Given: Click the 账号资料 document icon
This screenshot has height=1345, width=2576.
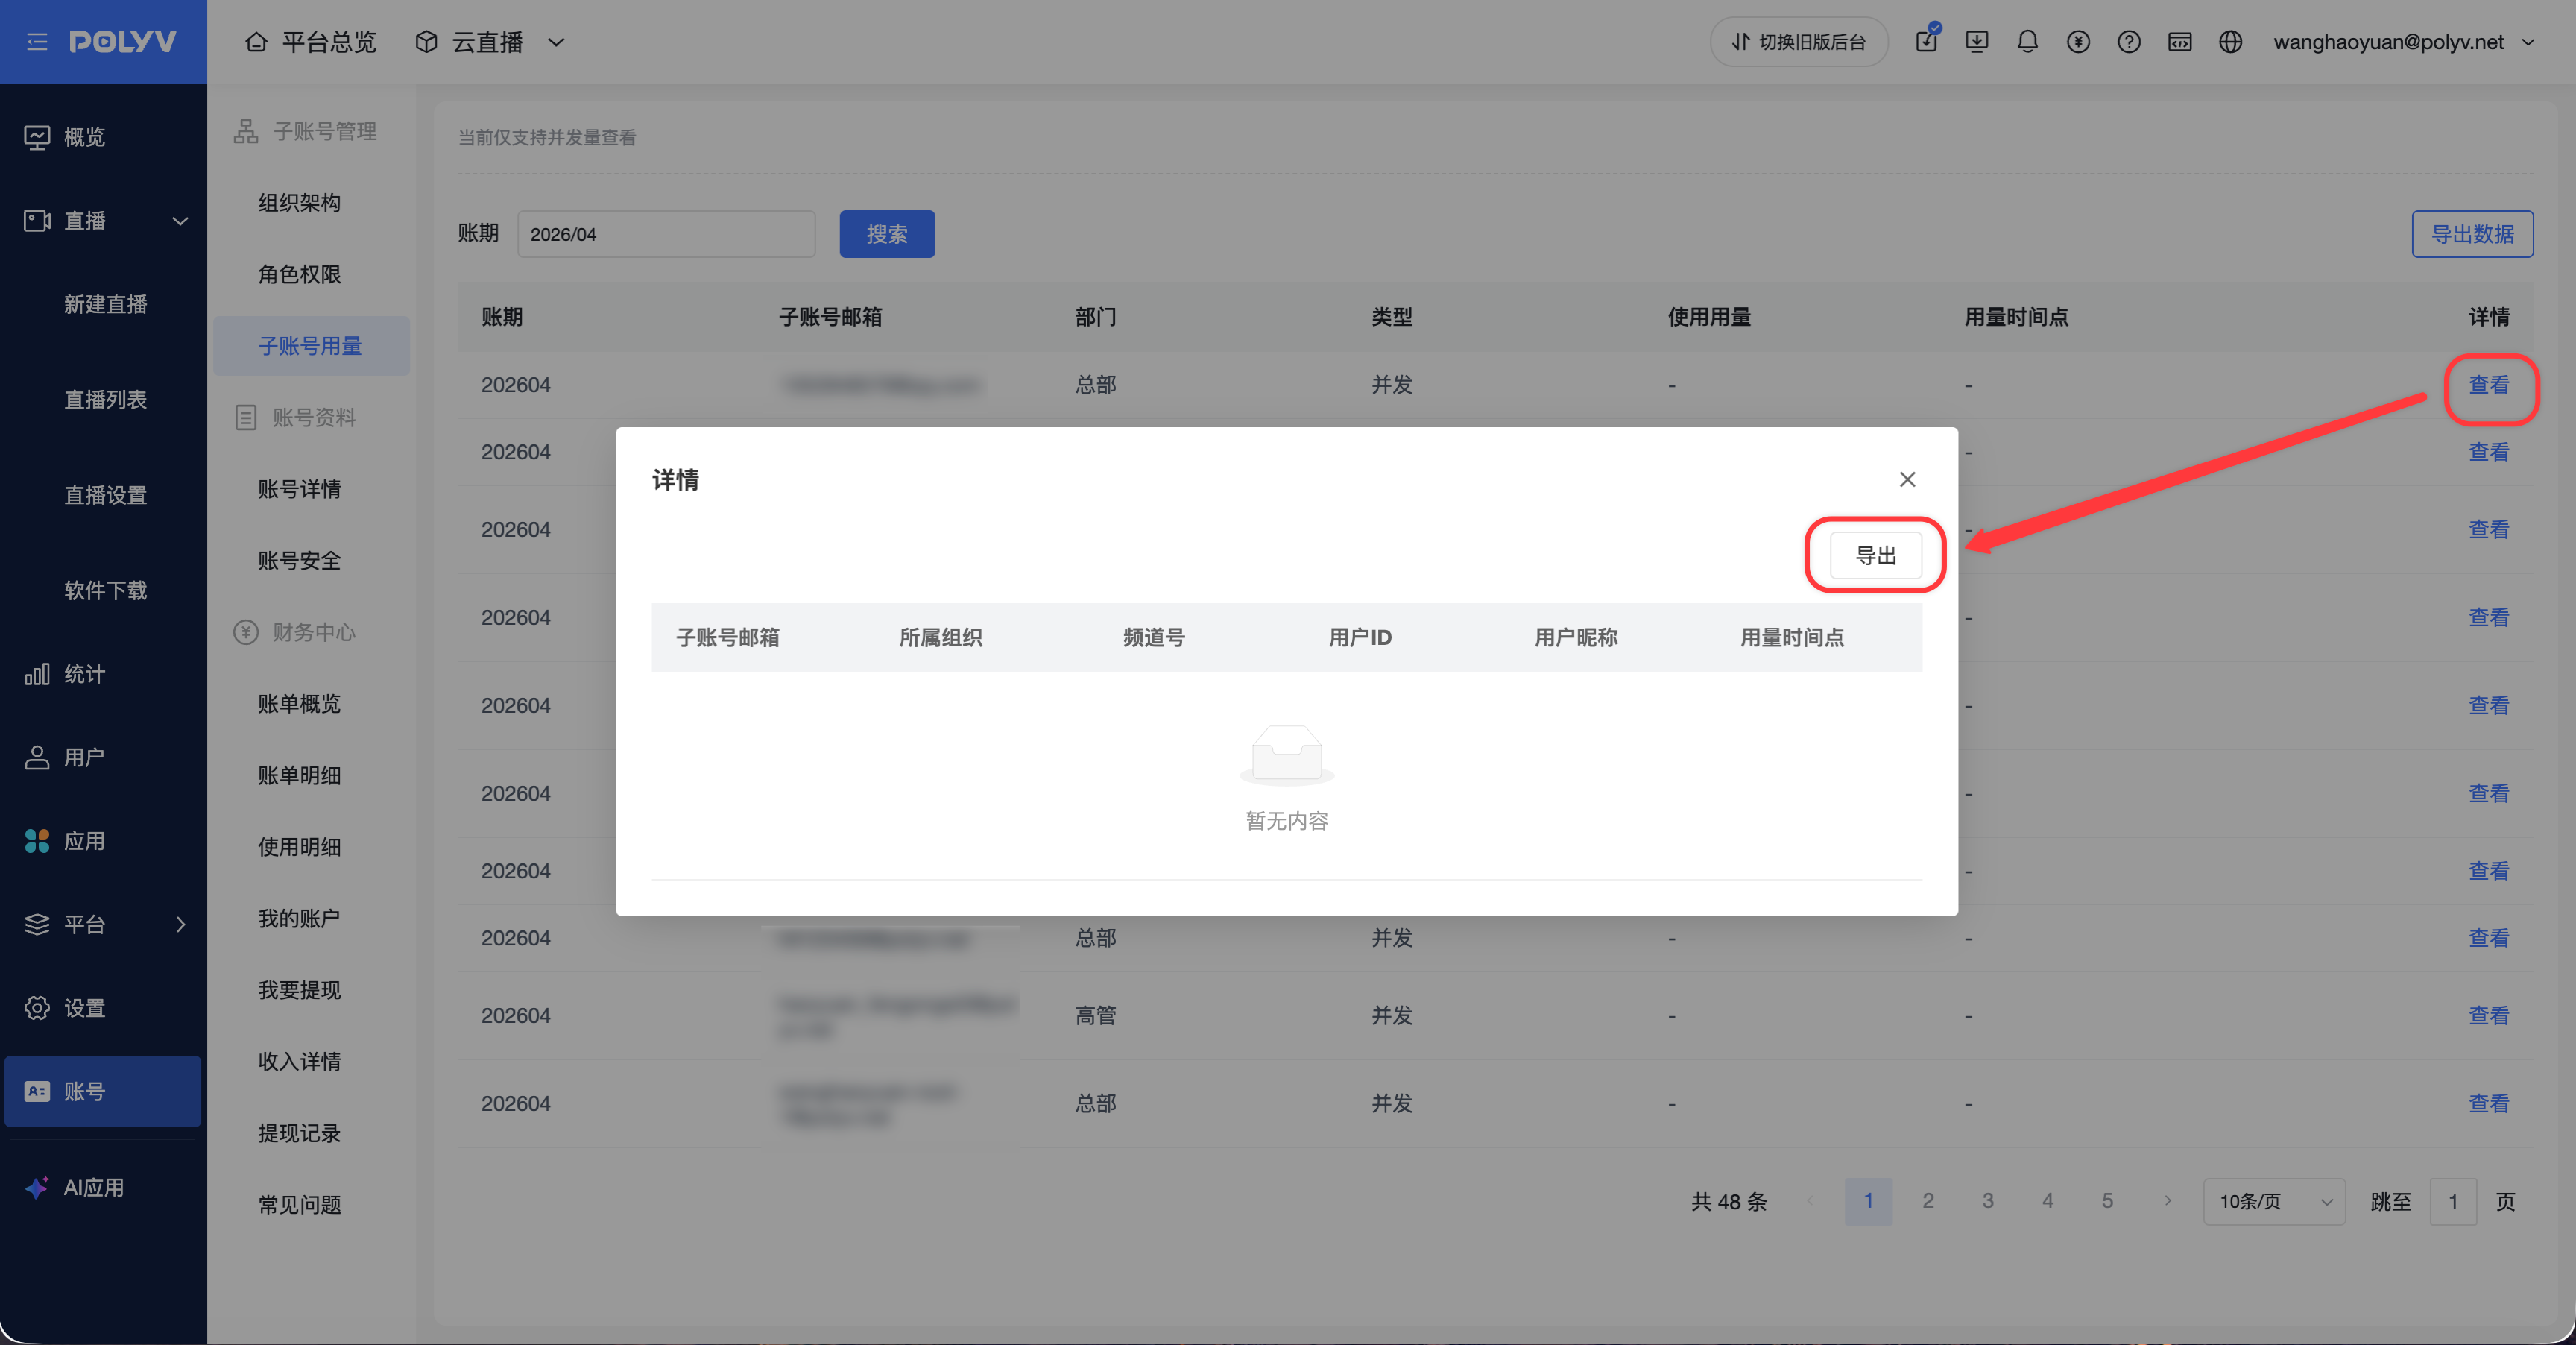Looking at the screenshot, I should (x=246, y=418).
